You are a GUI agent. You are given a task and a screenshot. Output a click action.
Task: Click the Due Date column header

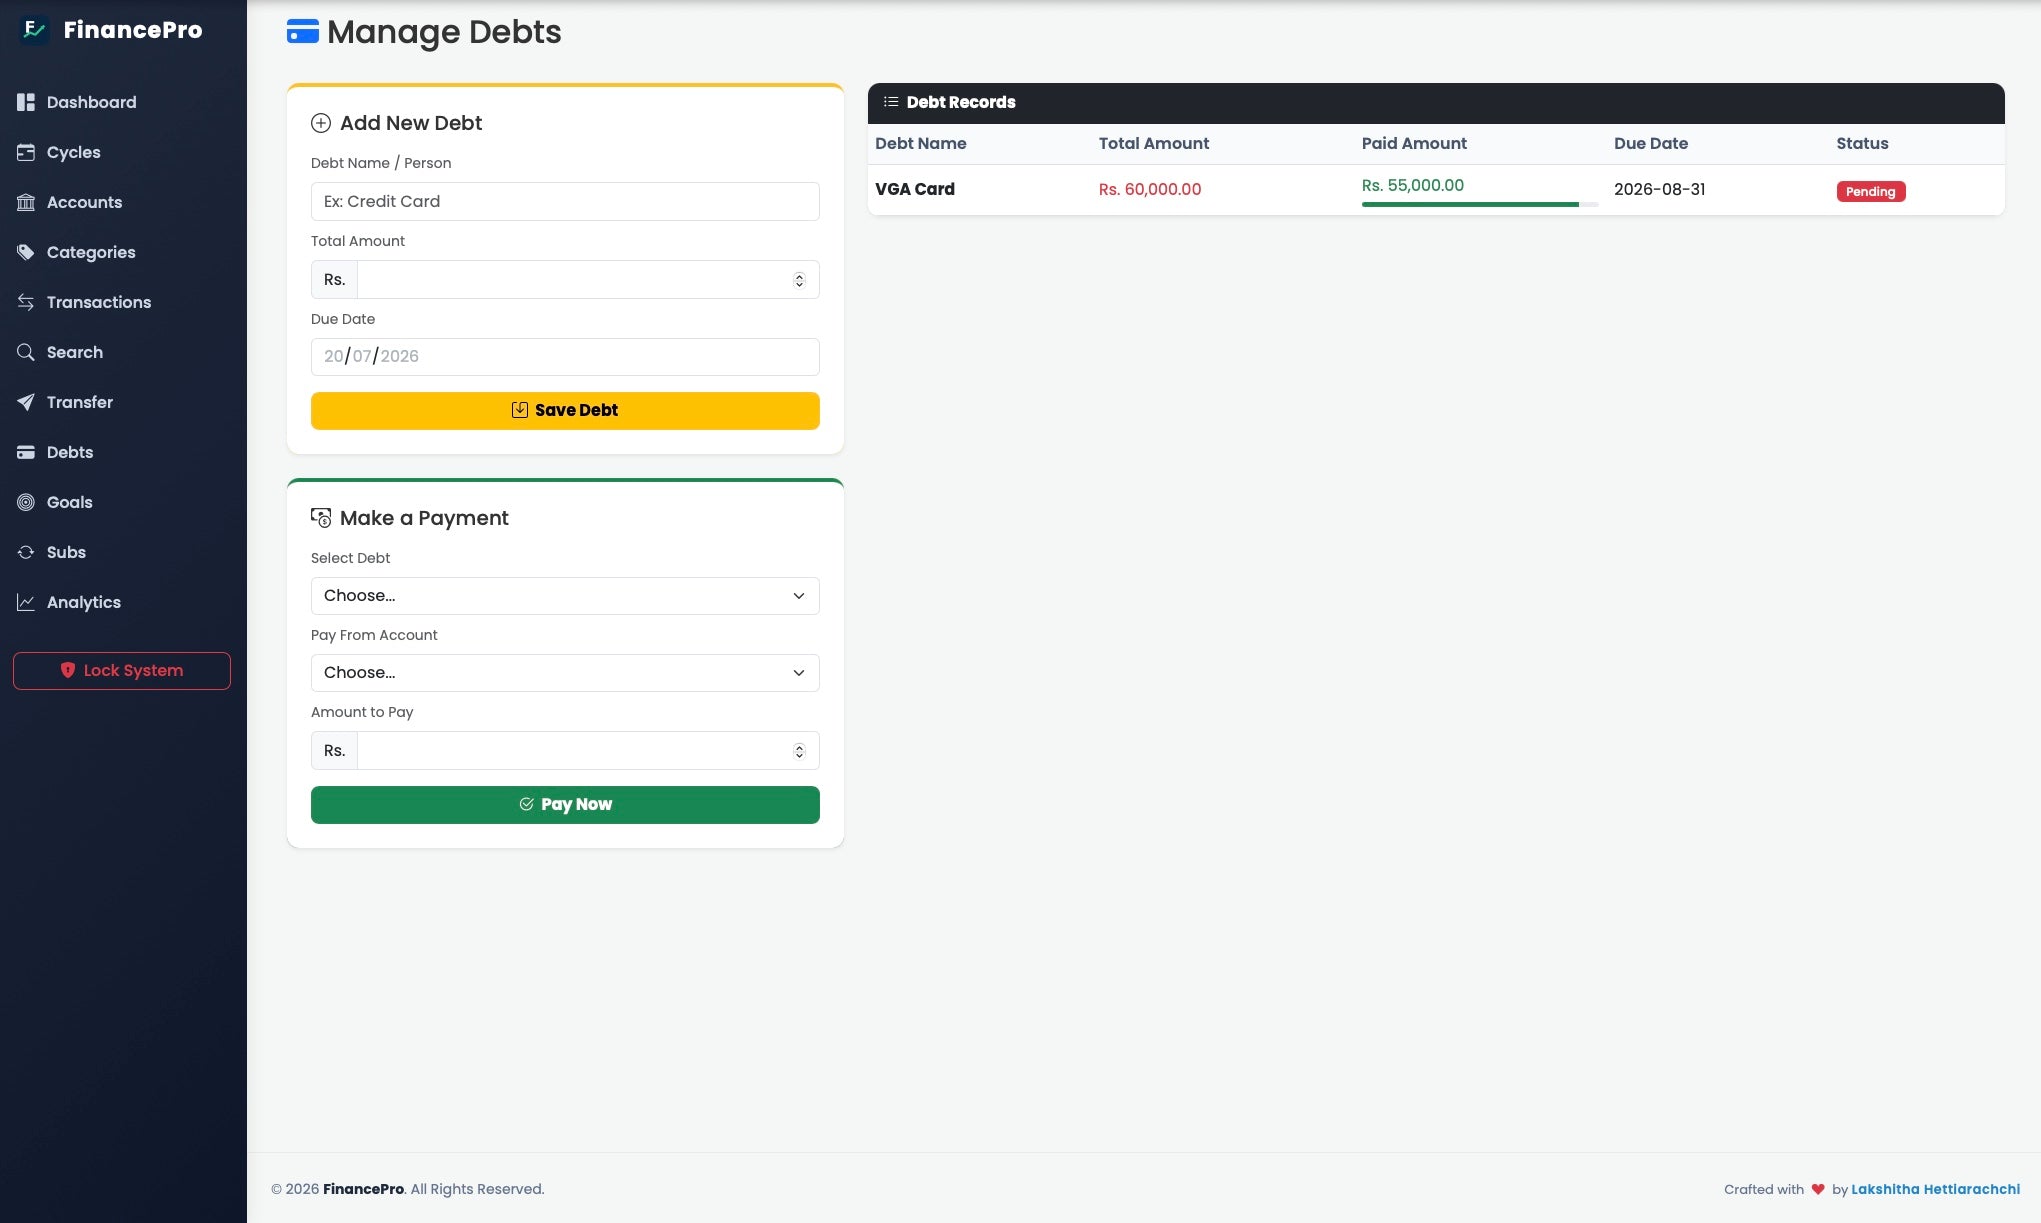(1651, 143)
